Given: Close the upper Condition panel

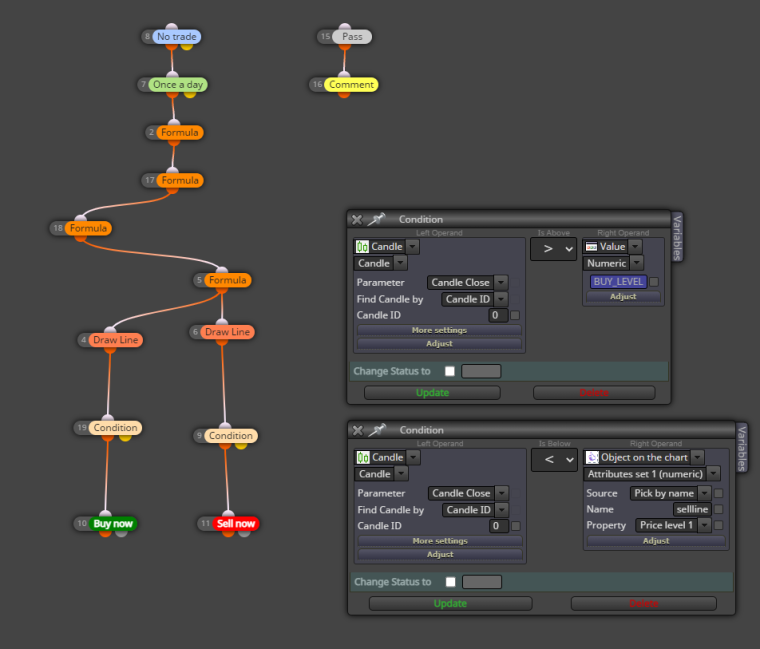Looking at the screenshot, I should tap(357, 220).
